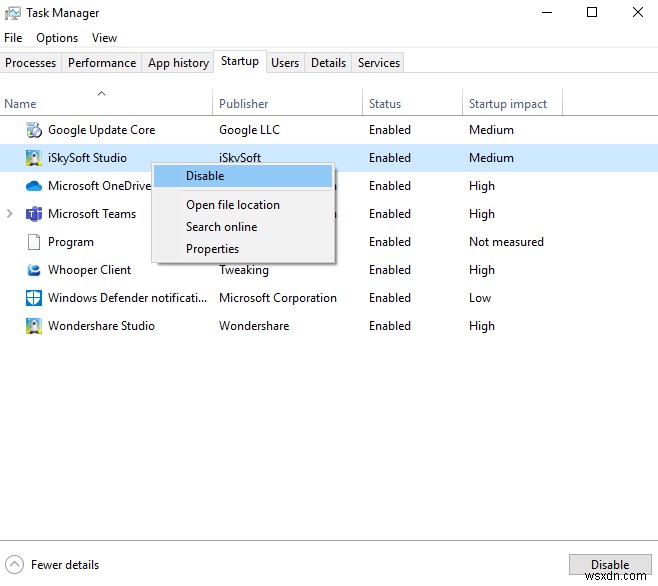Click the Wondershare Studio icon

(34, 326)
